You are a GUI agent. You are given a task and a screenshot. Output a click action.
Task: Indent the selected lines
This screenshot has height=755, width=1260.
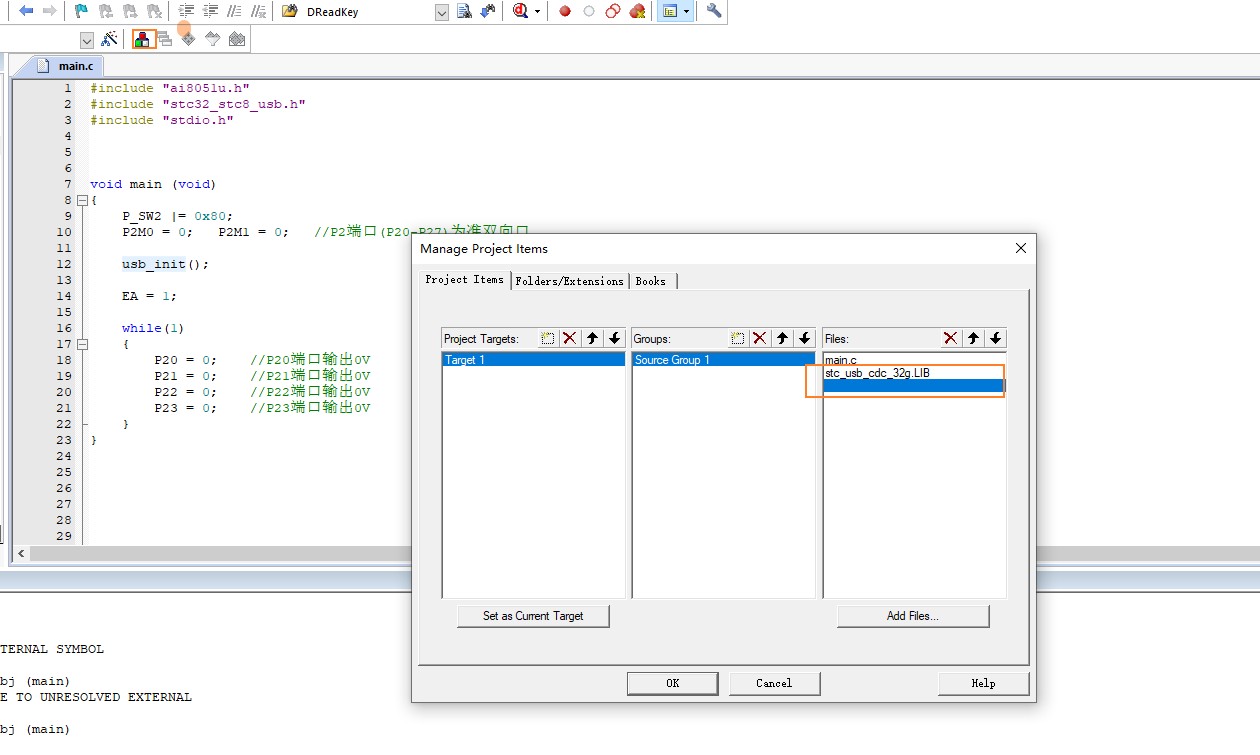coord(186,11)
